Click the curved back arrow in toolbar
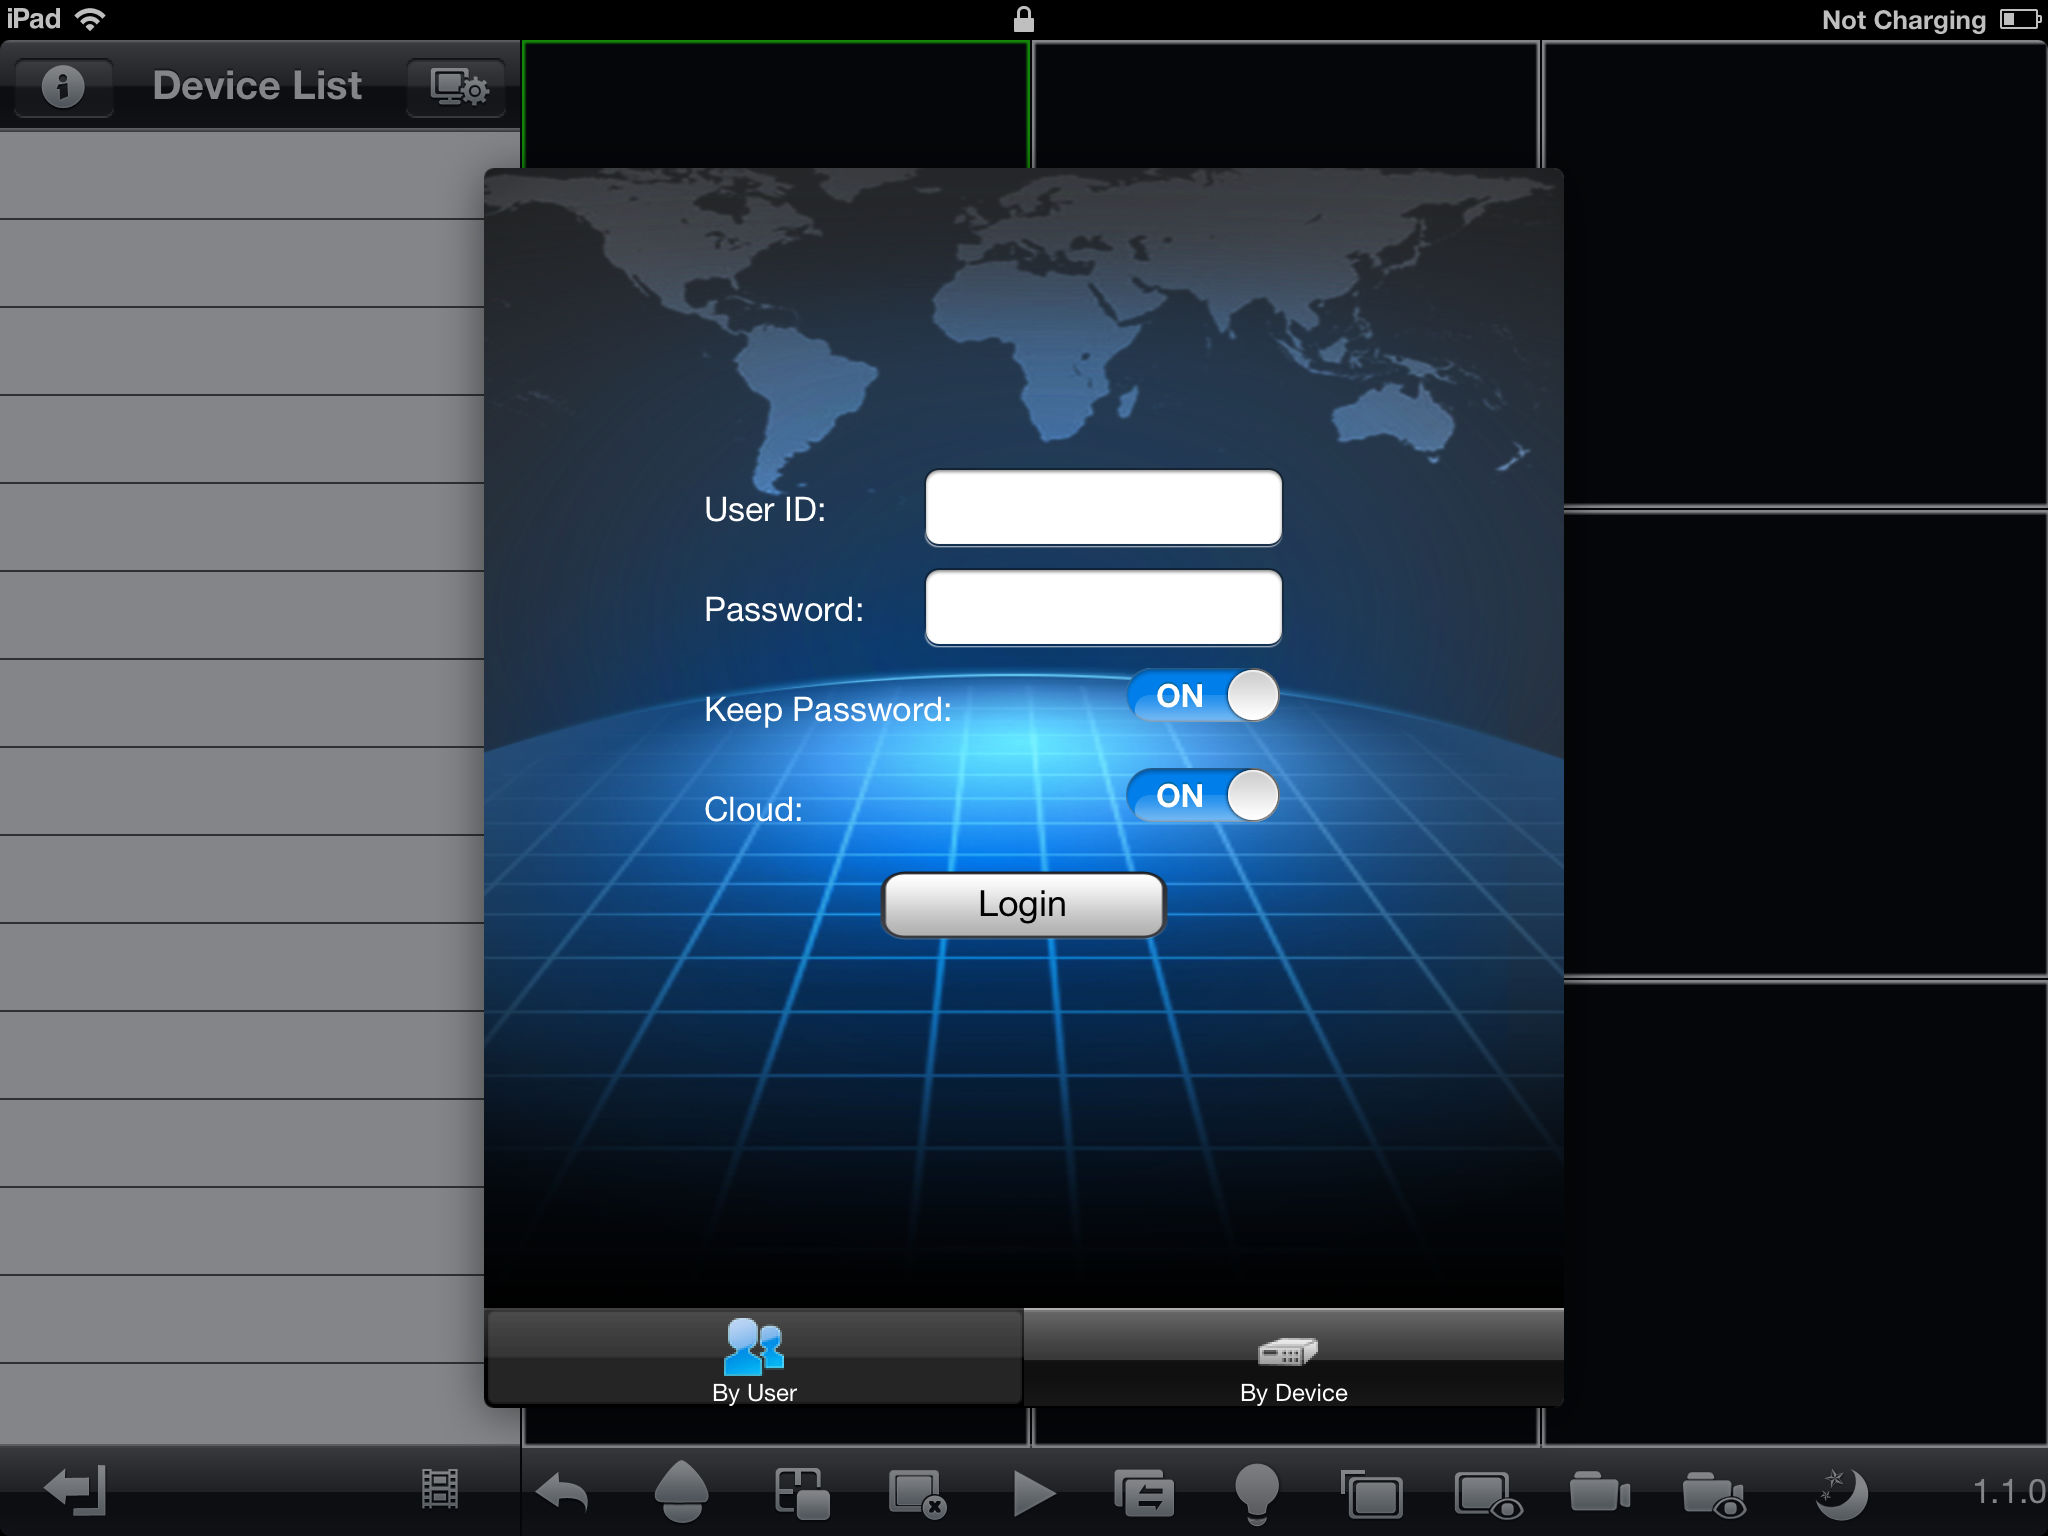Screen dimensions: 2048x1536 [562, 1494]
